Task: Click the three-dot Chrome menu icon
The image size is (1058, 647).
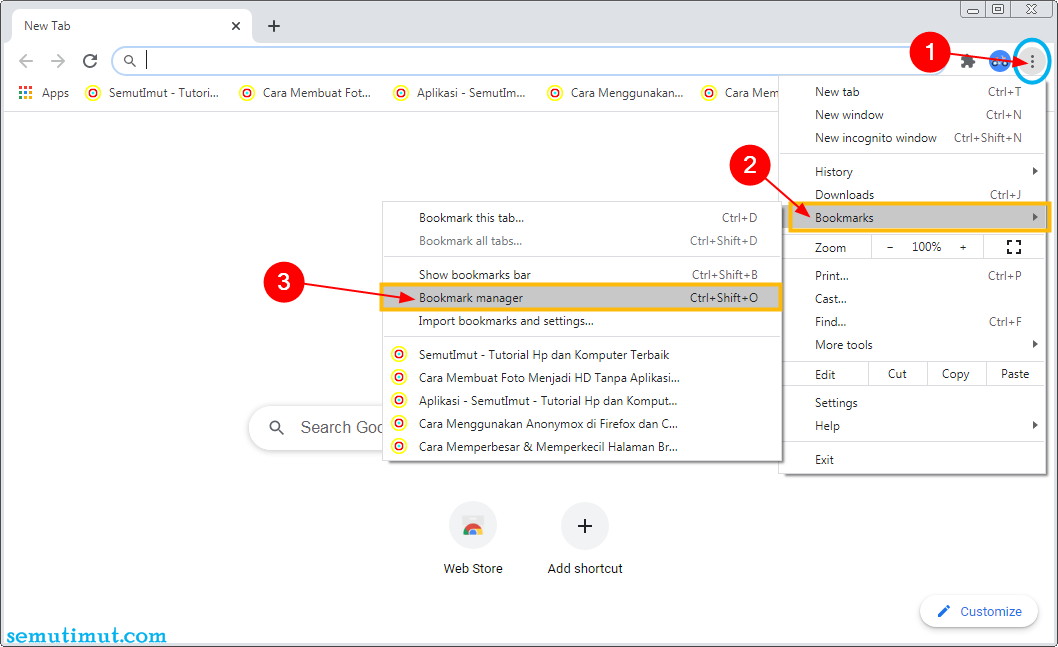Action: pos(1031,60)
